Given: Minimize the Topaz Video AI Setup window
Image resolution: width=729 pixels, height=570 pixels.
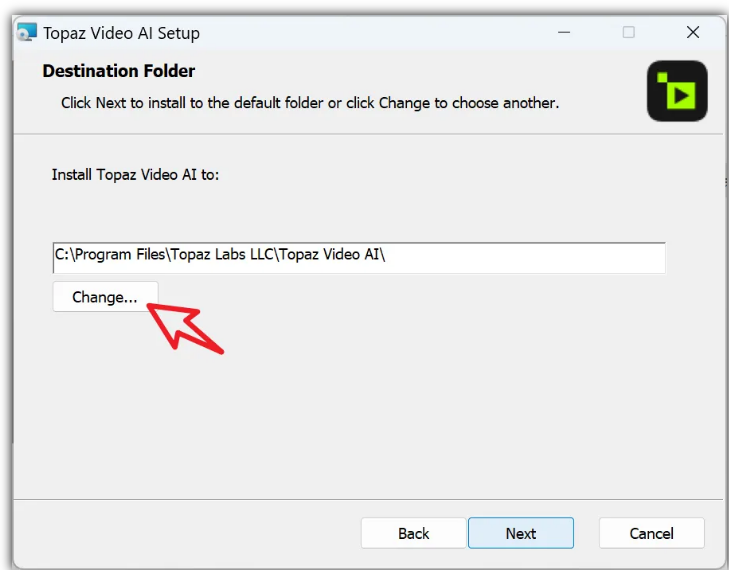Looking at the screenshot, I should click(x=565, y=32).
